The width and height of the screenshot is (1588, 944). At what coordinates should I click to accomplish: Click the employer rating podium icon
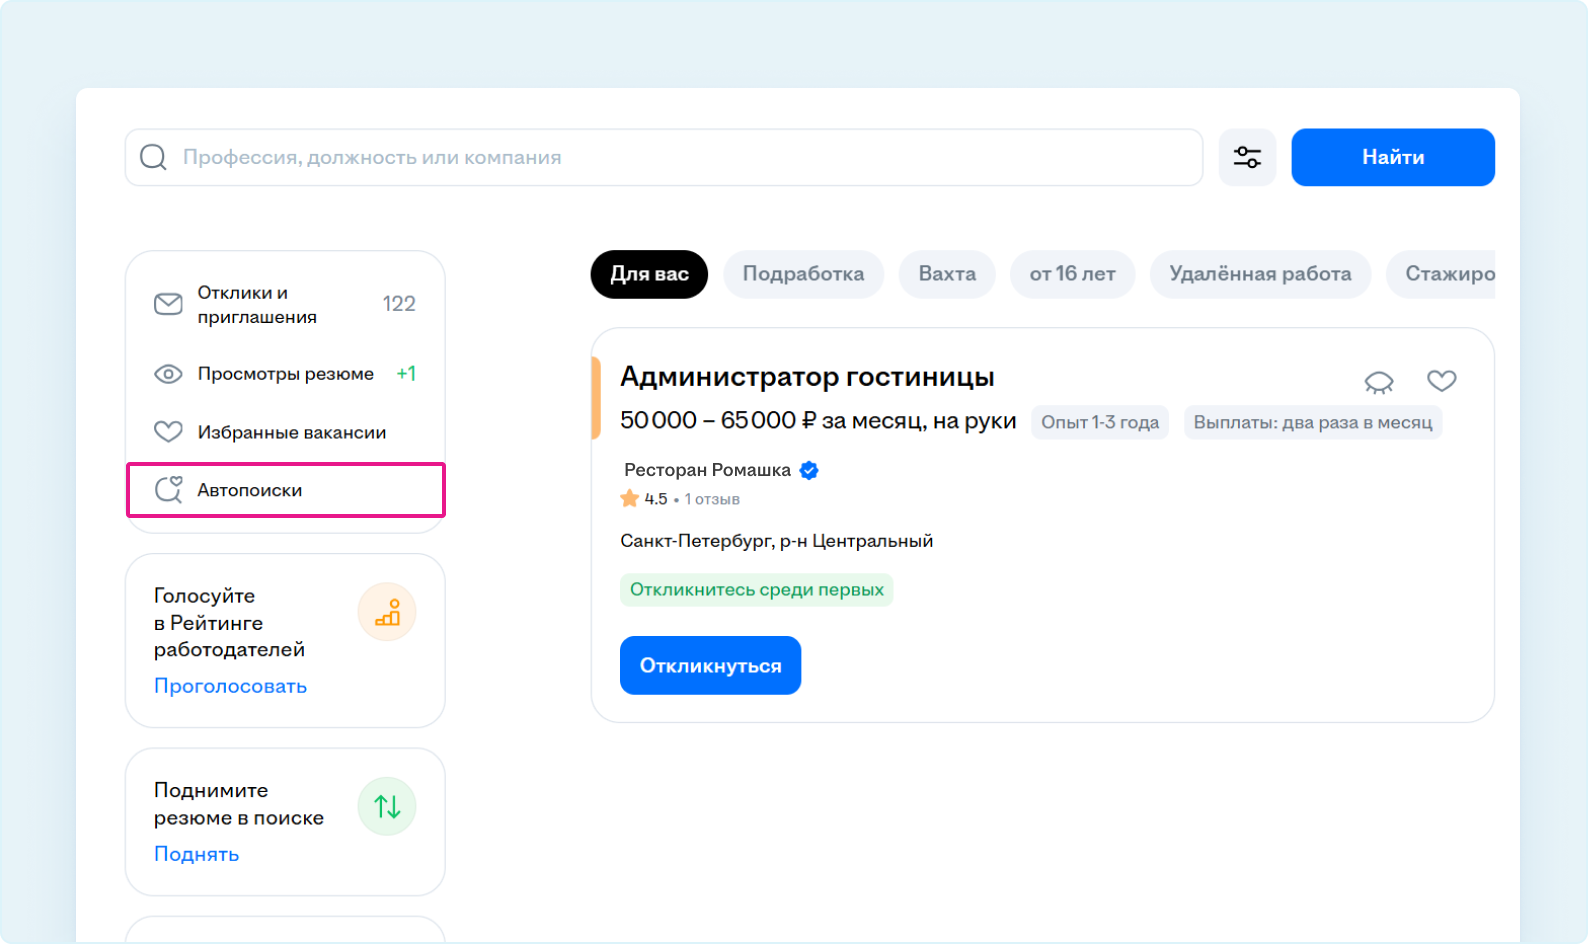pyautogui.click(x=387, y=612)
